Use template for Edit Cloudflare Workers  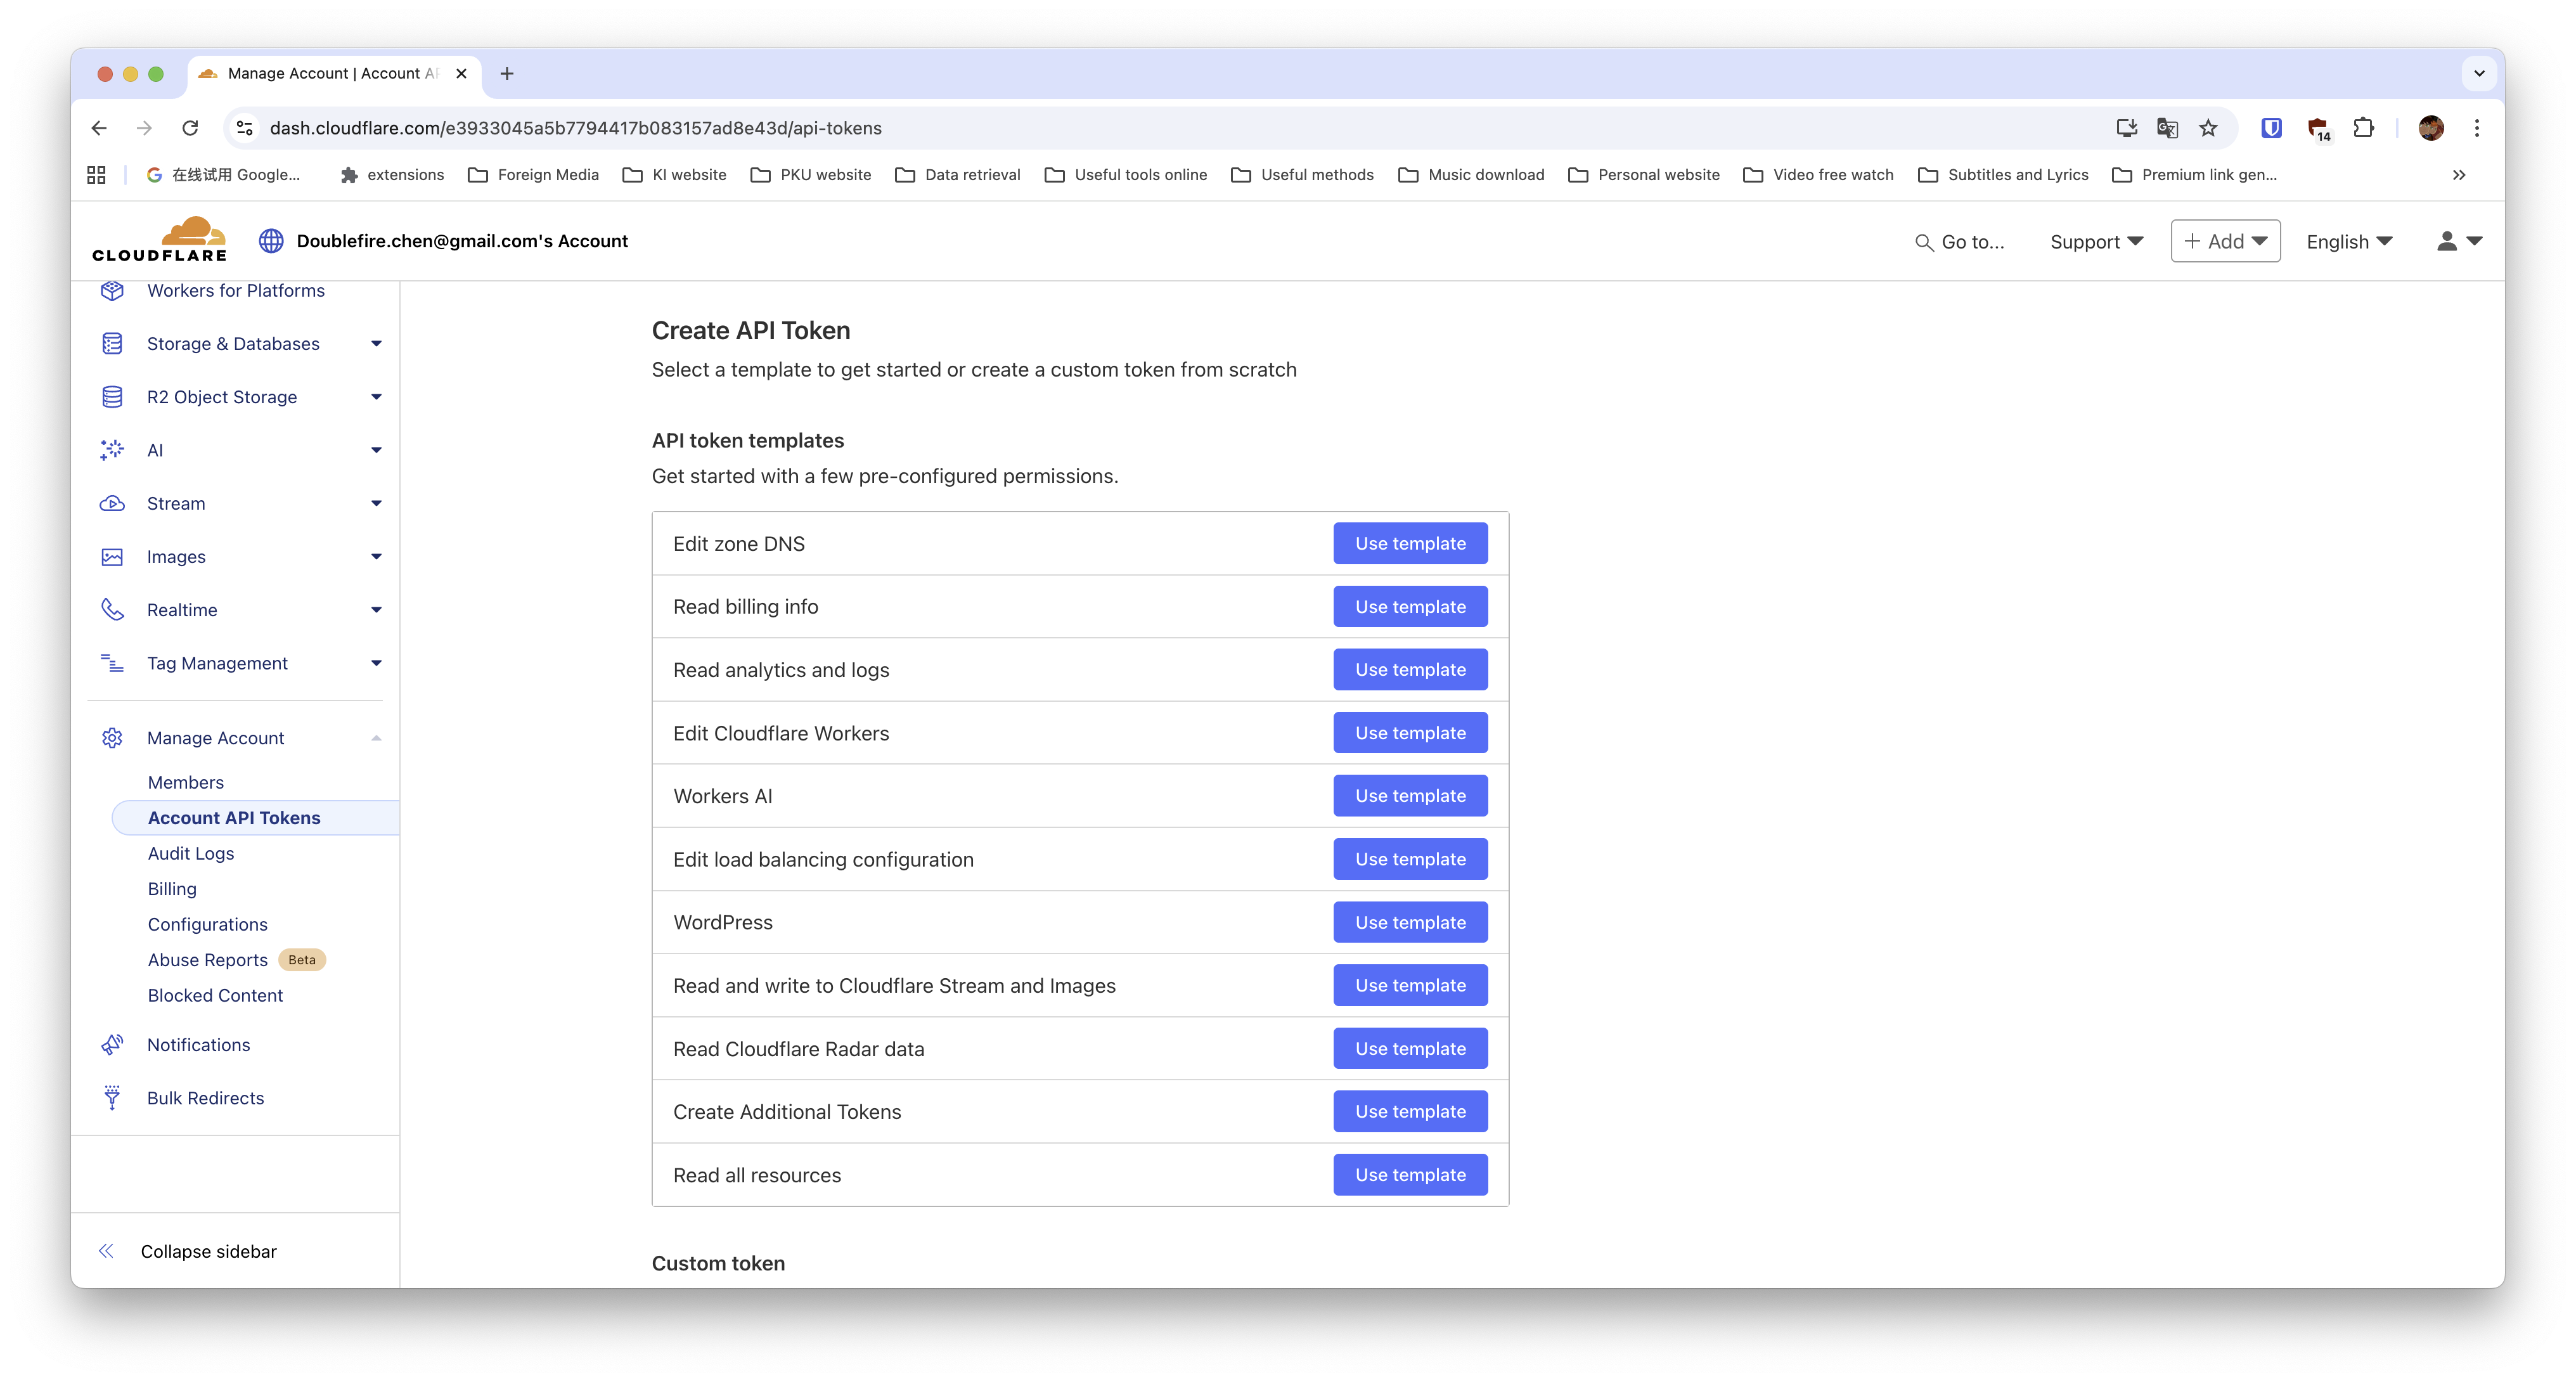click(x=1410, y=733)
